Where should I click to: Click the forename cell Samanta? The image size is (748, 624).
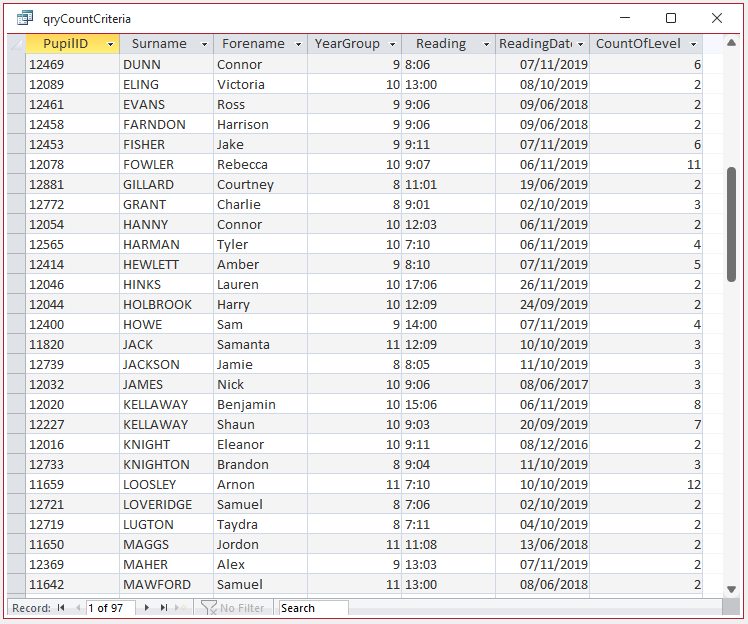[260, 344]
